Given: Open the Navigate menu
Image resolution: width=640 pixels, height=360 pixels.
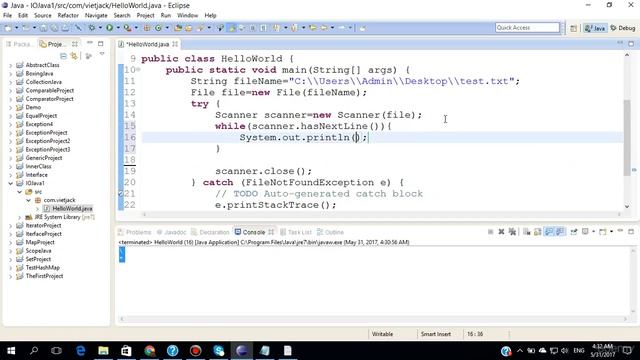Looking at the screenshot, I should tap(96, 16).
